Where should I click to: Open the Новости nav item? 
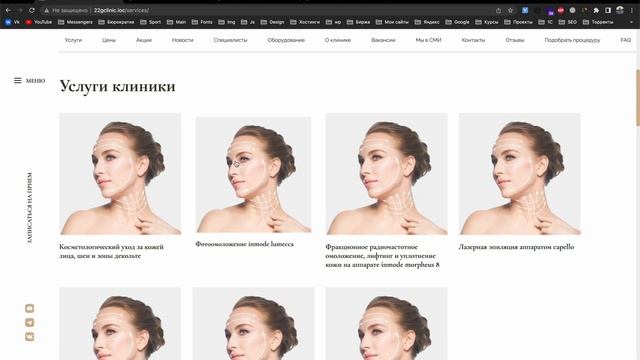click(182, 40)
